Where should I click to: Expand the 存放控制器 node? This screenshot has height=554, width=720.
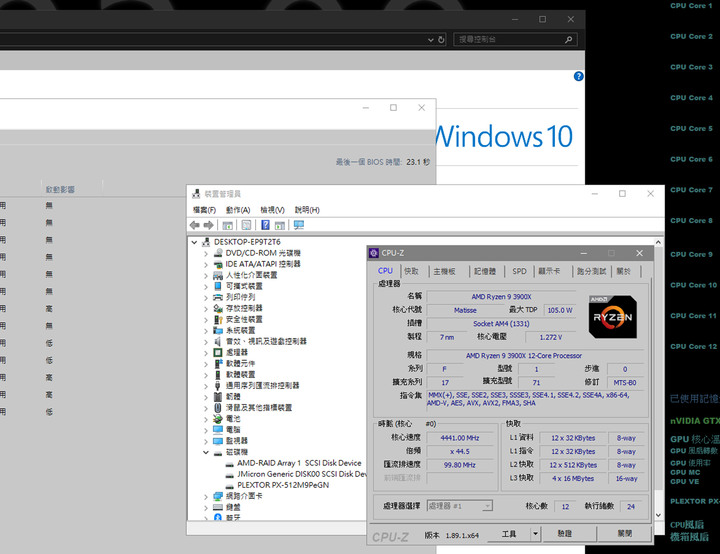pyautogui.click(x=206, y=308)
